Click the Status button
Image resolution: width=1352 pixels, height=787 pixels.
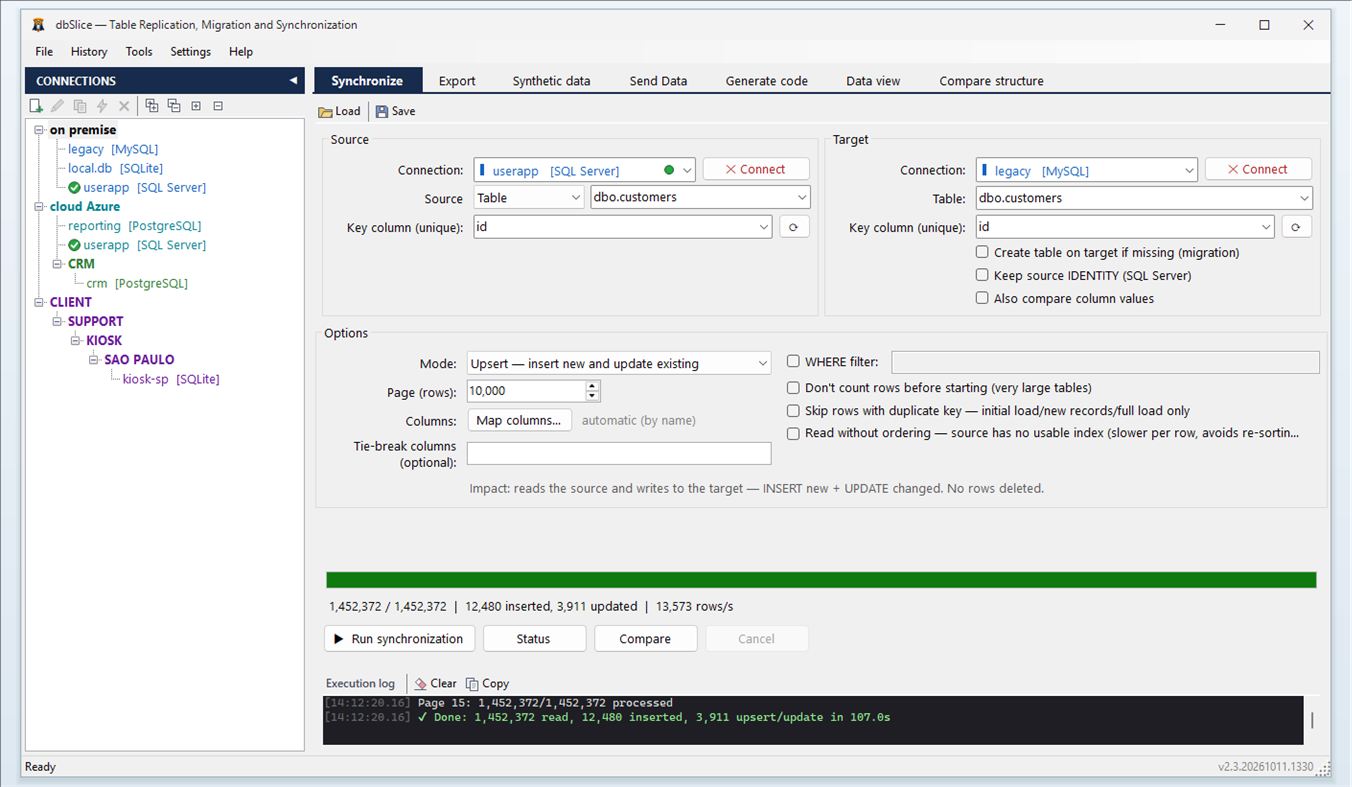534,639
